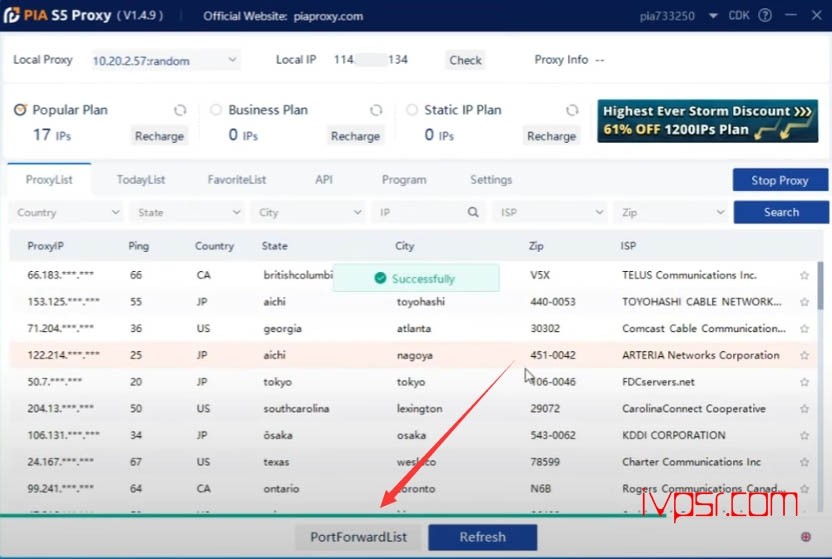Viewport: 832px width, 559px height.
Task: Click the nagoya city cell
Action: tap(415, 355)
